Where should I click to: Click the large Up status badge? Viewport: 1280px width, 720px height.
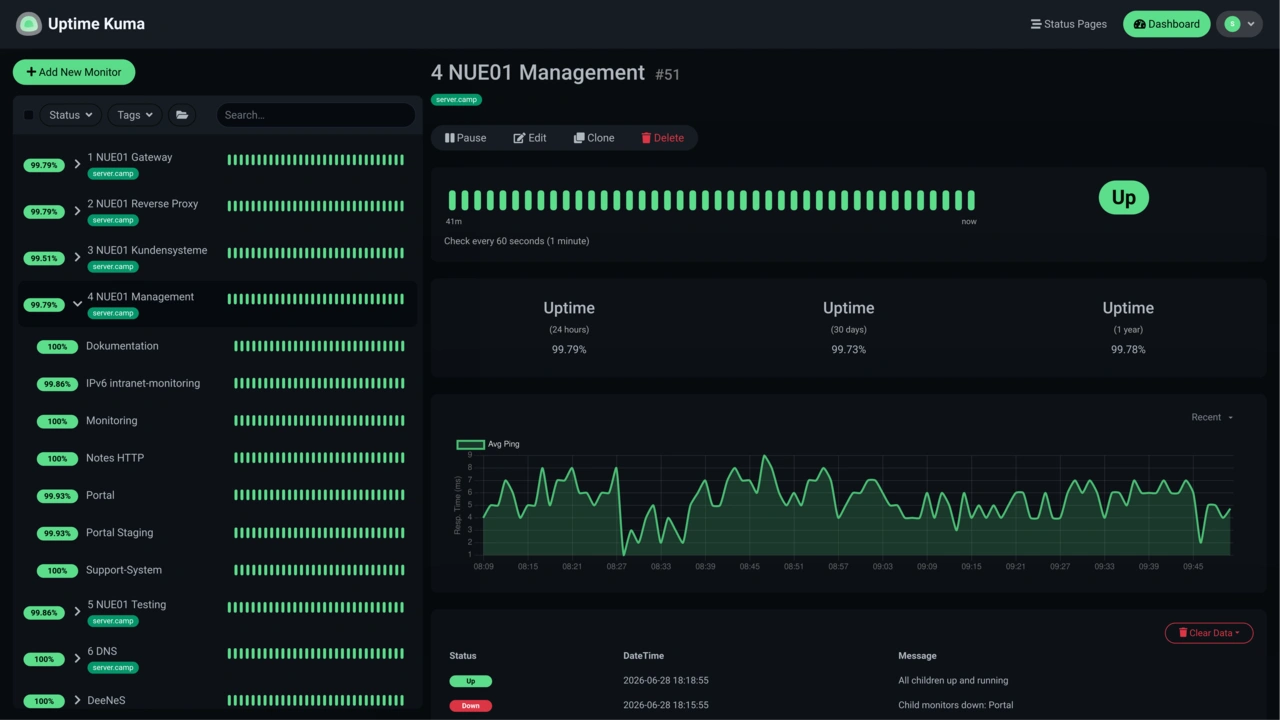tap(1124, 198)
